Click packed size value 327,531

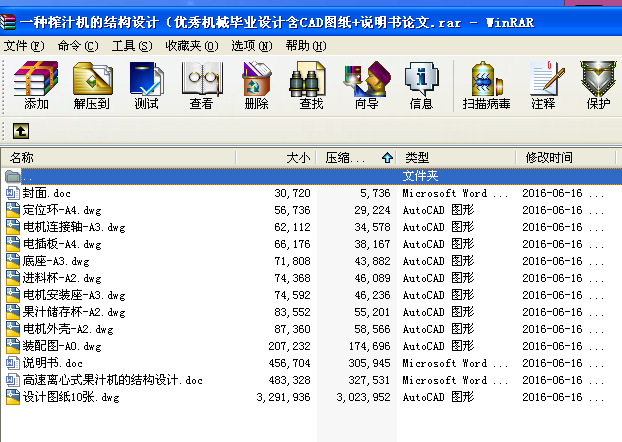coord(370,381)
